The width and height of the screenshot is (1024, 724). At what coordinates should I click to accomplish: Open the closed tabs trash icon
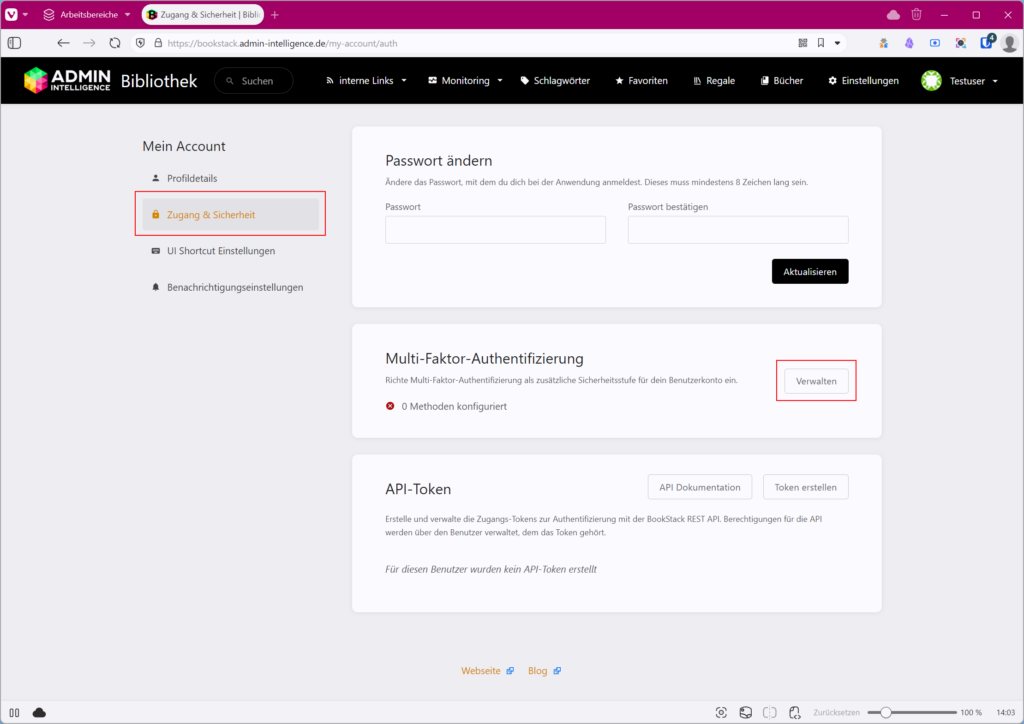coord(916,15)
